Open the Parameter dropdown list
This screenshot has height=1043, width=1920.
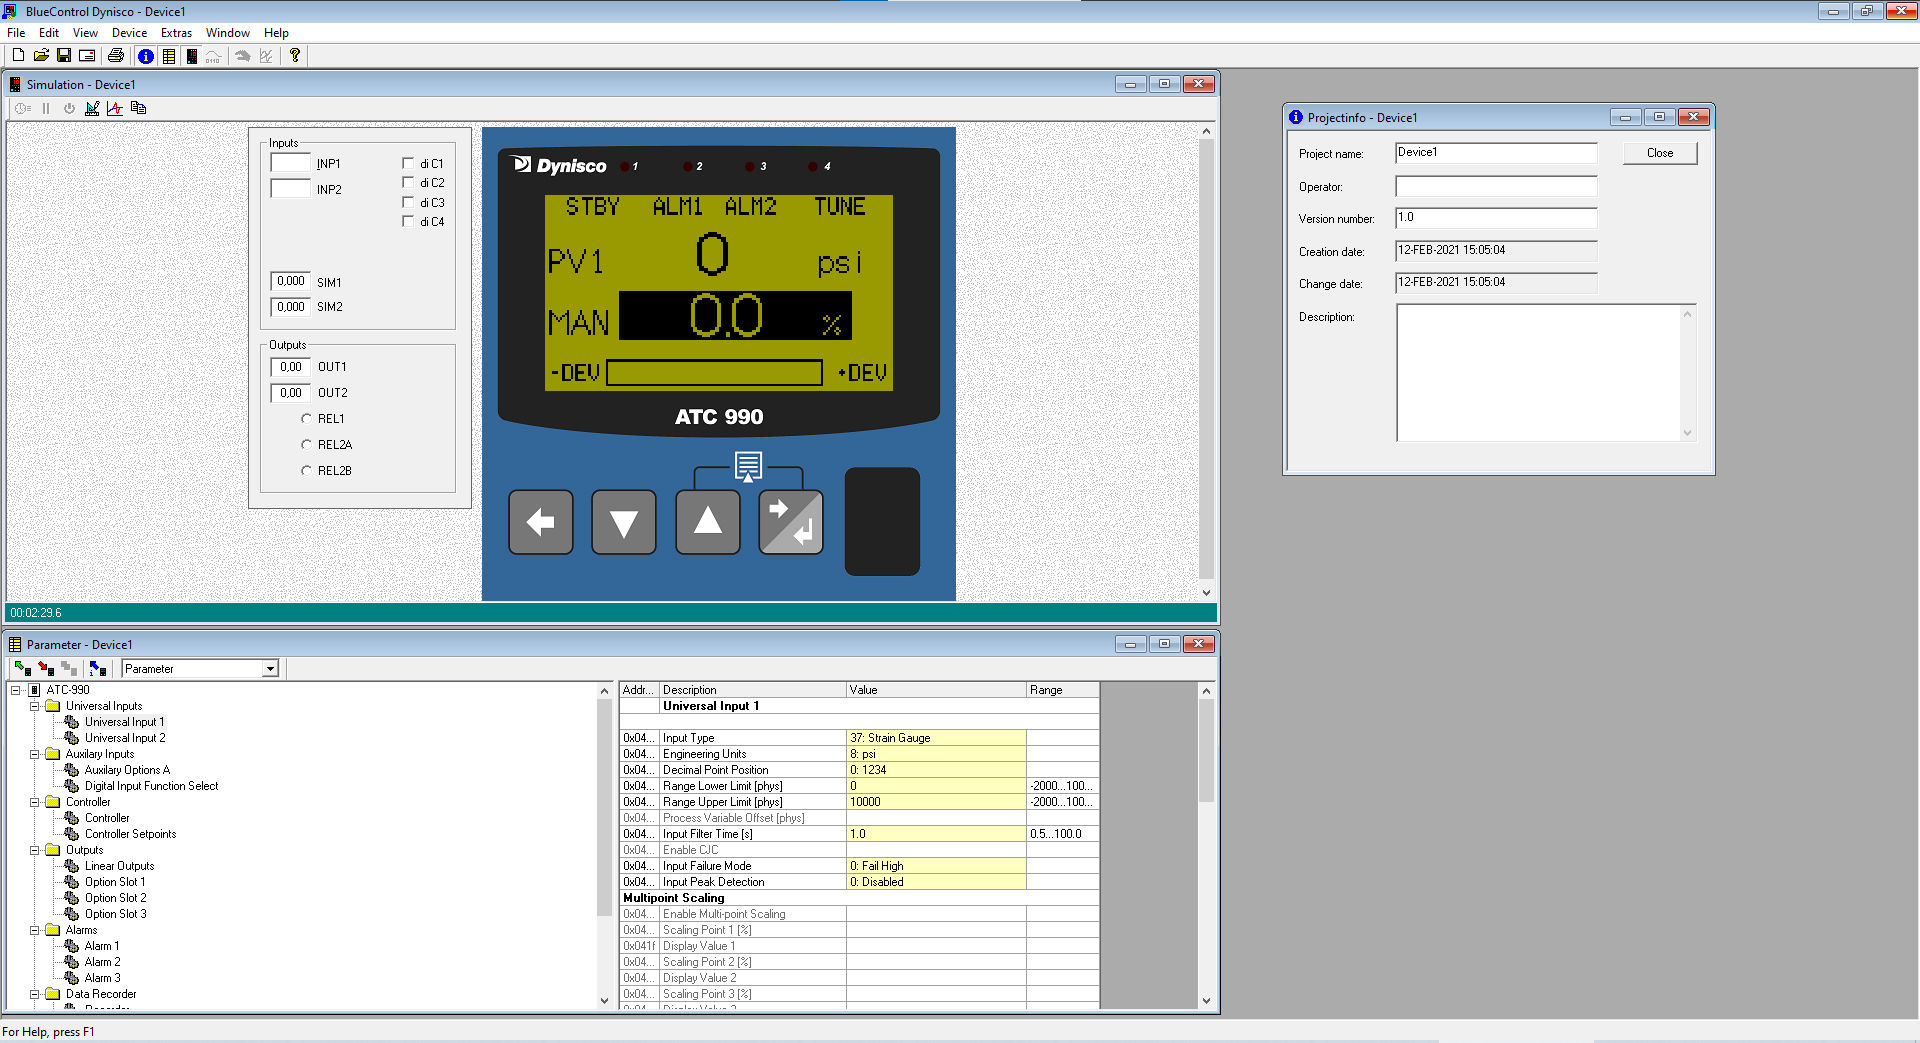(x=270, y=669)
